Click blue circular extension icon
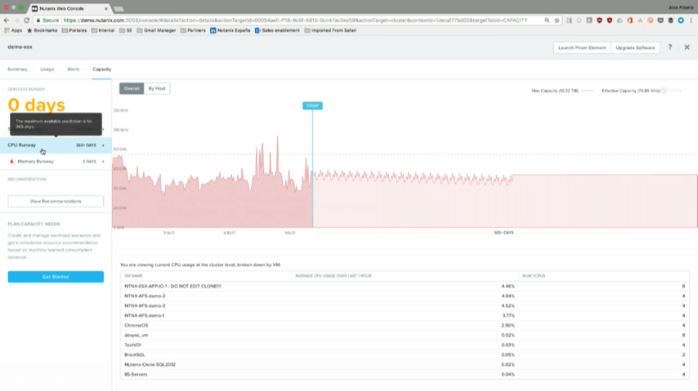698x391 pixels. [681, 20]
